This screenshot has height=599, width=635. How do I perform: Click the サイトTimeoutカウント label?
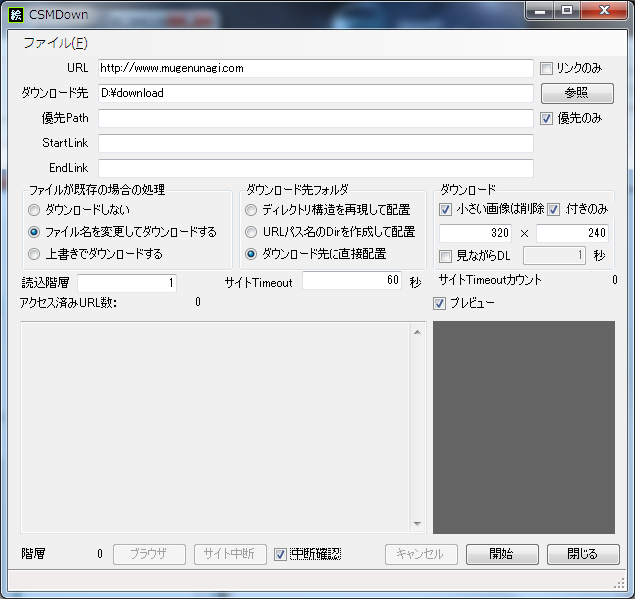[490, 280]
